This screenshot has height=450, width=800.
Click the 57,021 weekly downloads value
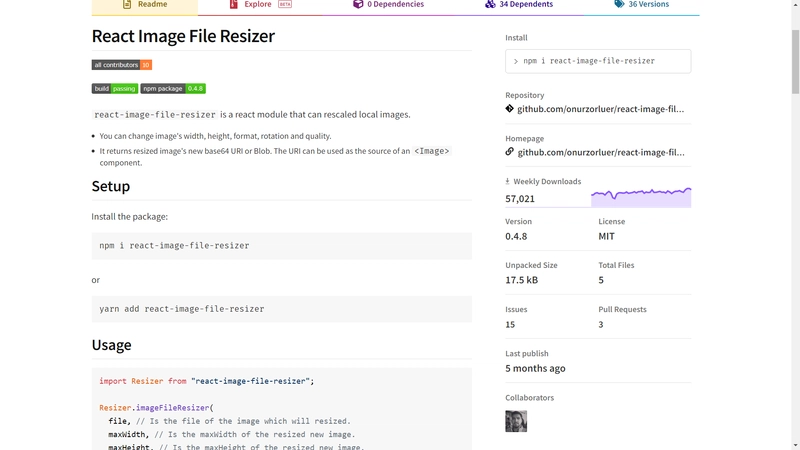520,198
